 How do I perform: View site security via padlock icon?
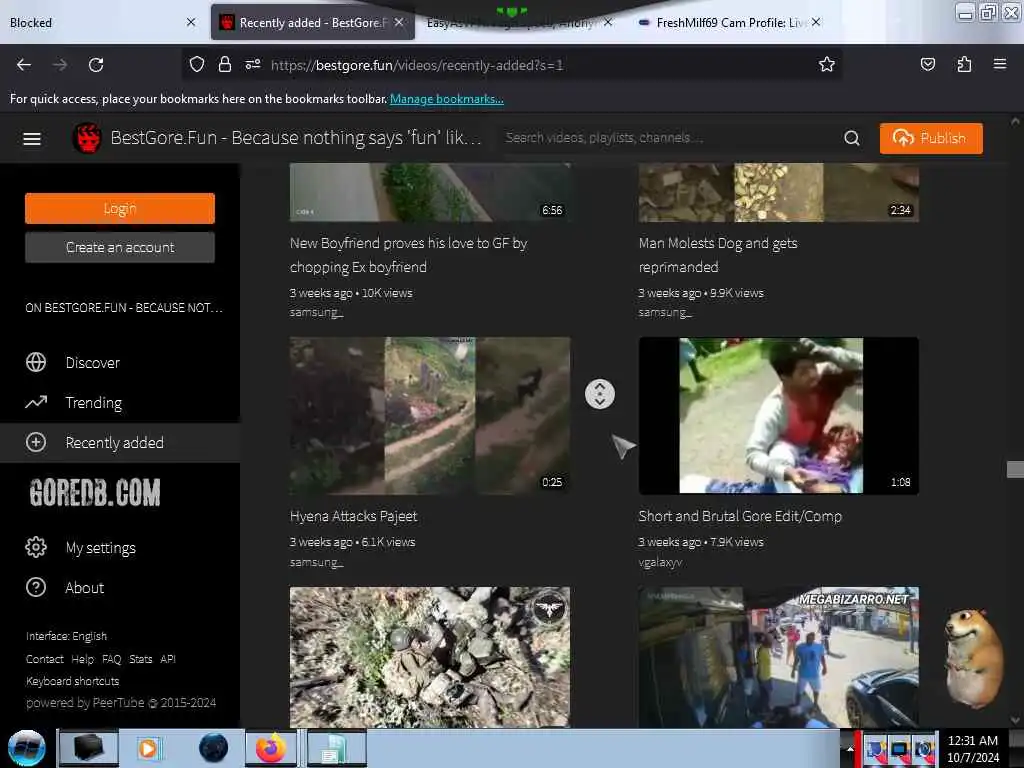click(225, 65)
